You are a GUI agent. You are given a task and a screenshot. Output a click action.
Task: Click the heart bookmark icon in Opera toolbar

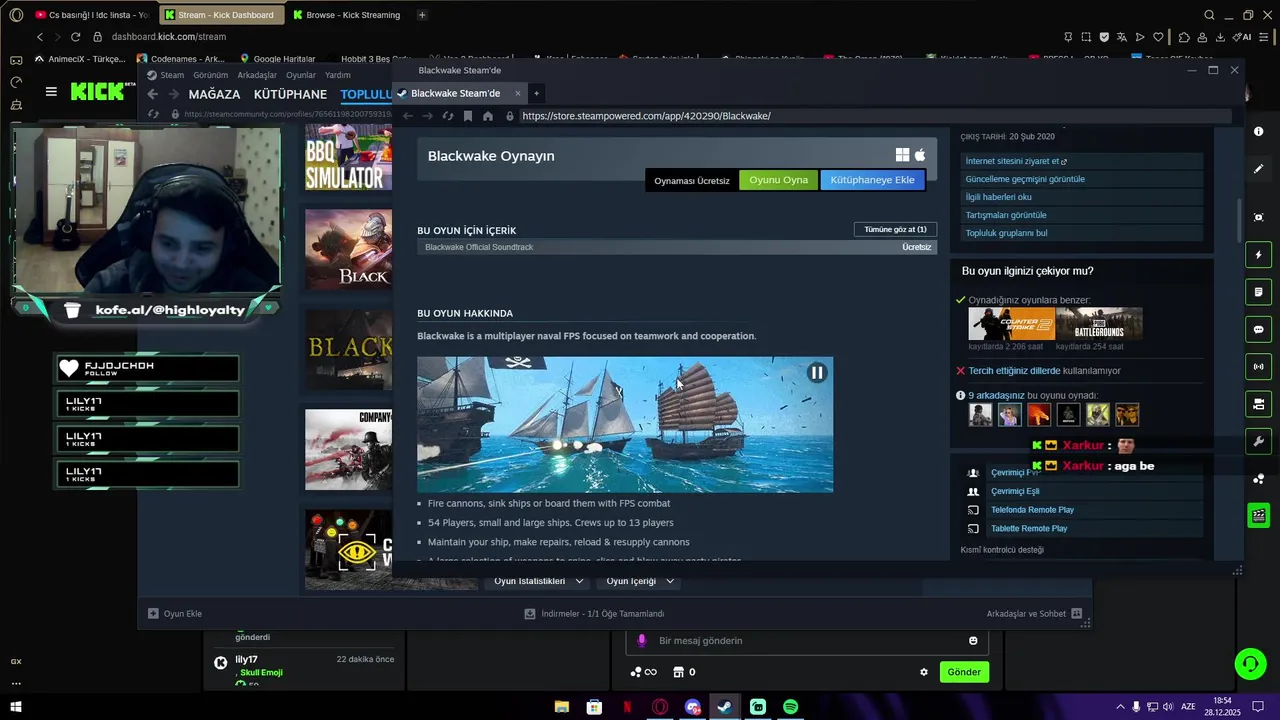coord(1158,37)
